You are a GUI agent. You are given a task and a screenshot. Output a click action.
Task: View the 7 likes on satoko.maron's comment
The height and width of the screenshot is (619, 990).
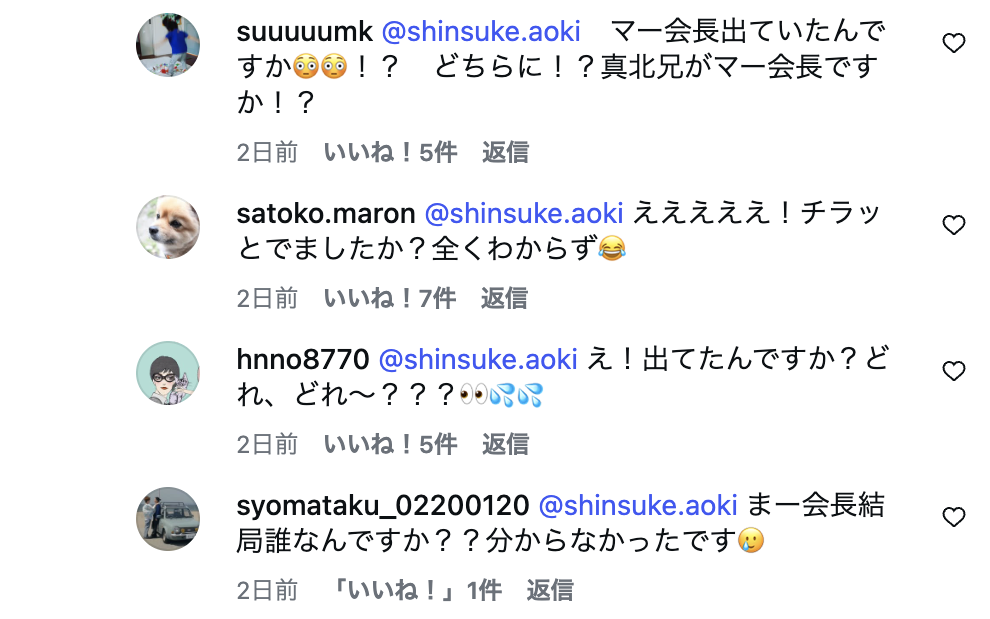point(390,298)
